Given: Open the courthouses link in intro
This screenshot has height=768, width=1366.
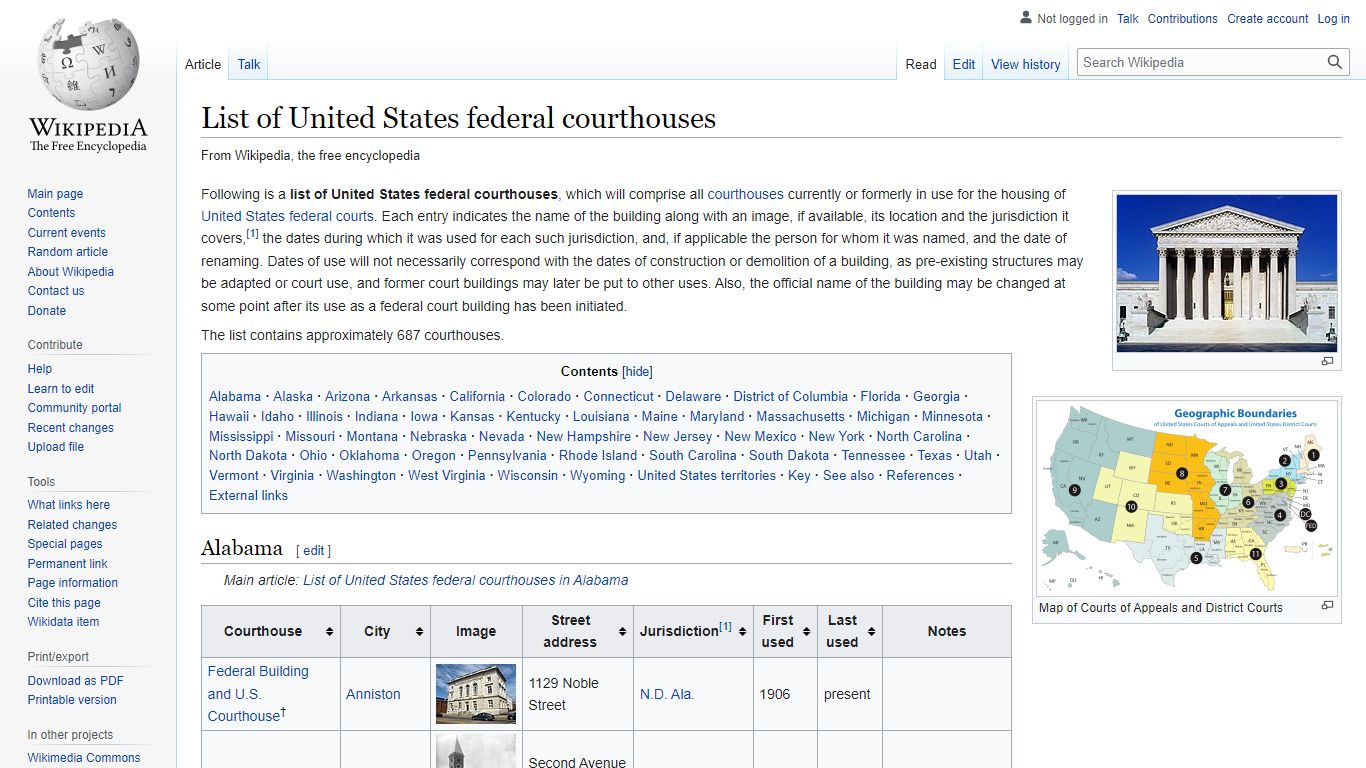Looking at the screenshot, I should click(x=745, y=194).
